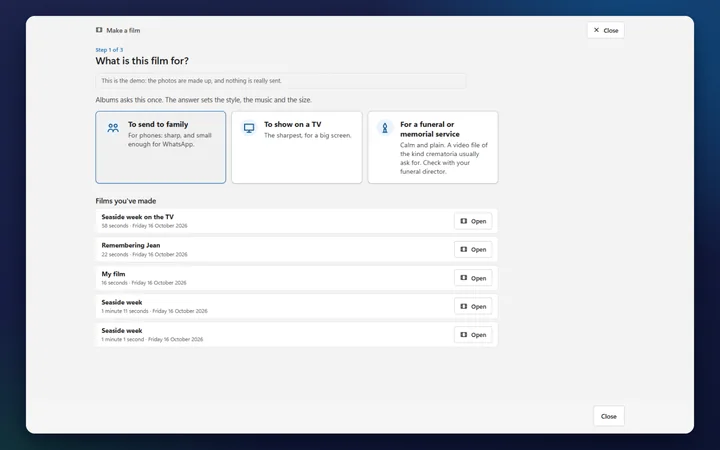Open the Seaside week on the TV film
Screen dimensions: 720x450
473,221
